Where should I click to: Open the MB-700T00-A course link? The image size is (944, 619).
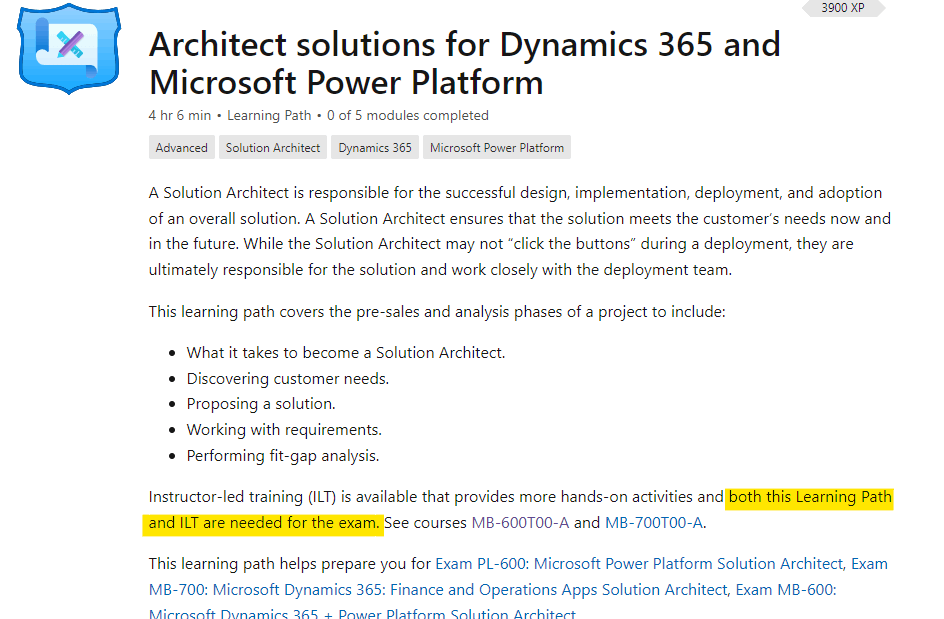654,523
